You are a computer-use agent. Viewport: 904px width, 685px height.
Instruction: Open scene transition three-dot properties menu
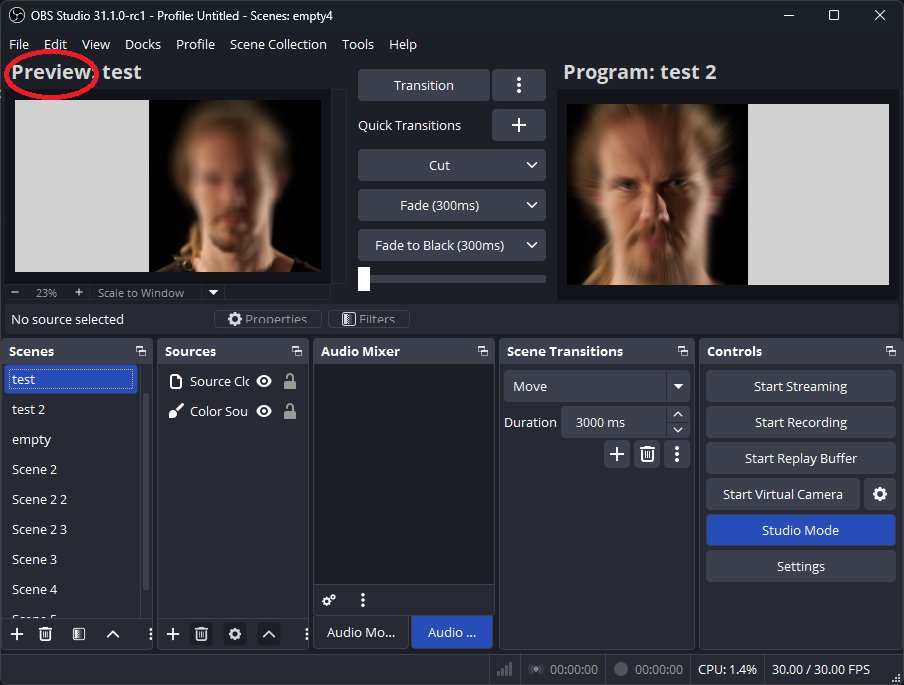click(x=677, y=454)
